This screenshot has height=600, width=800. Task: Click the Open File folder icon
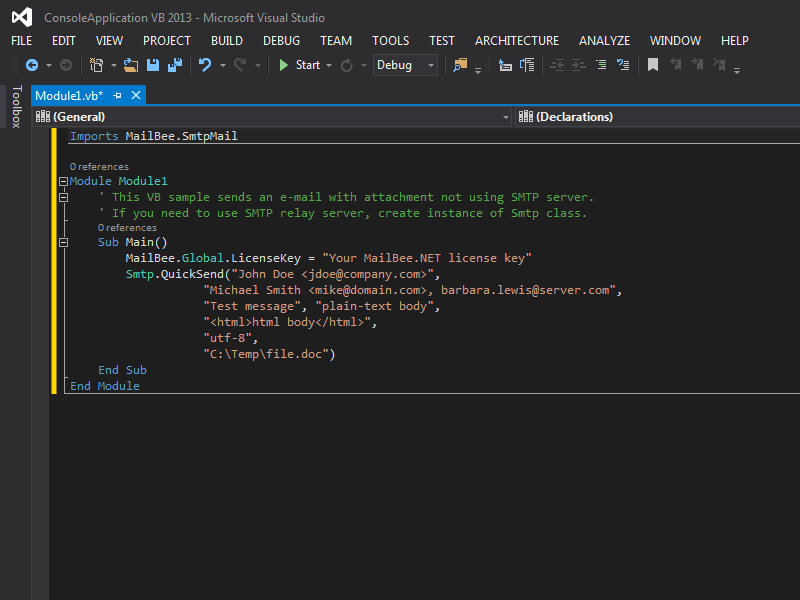click(131, 65)
